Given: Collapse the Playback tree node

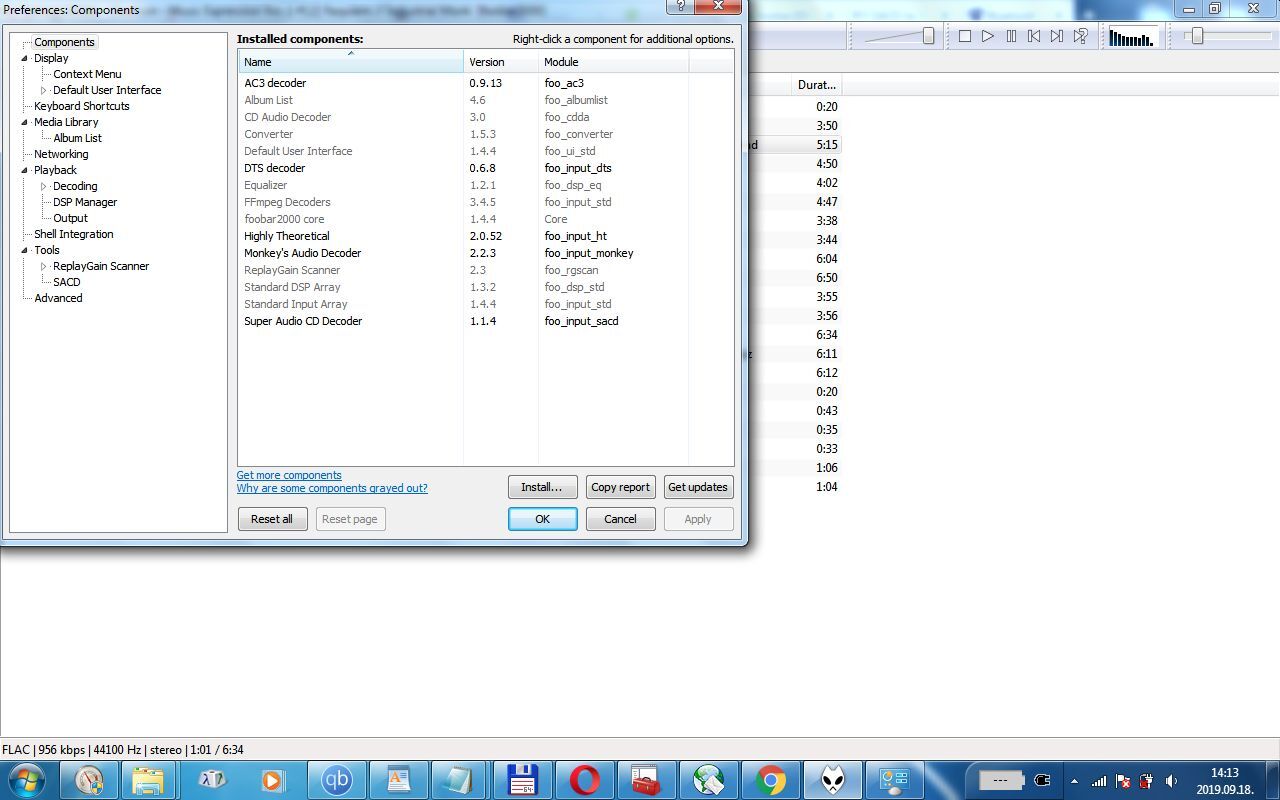Looking at the screenshot, I should point(25,170).
